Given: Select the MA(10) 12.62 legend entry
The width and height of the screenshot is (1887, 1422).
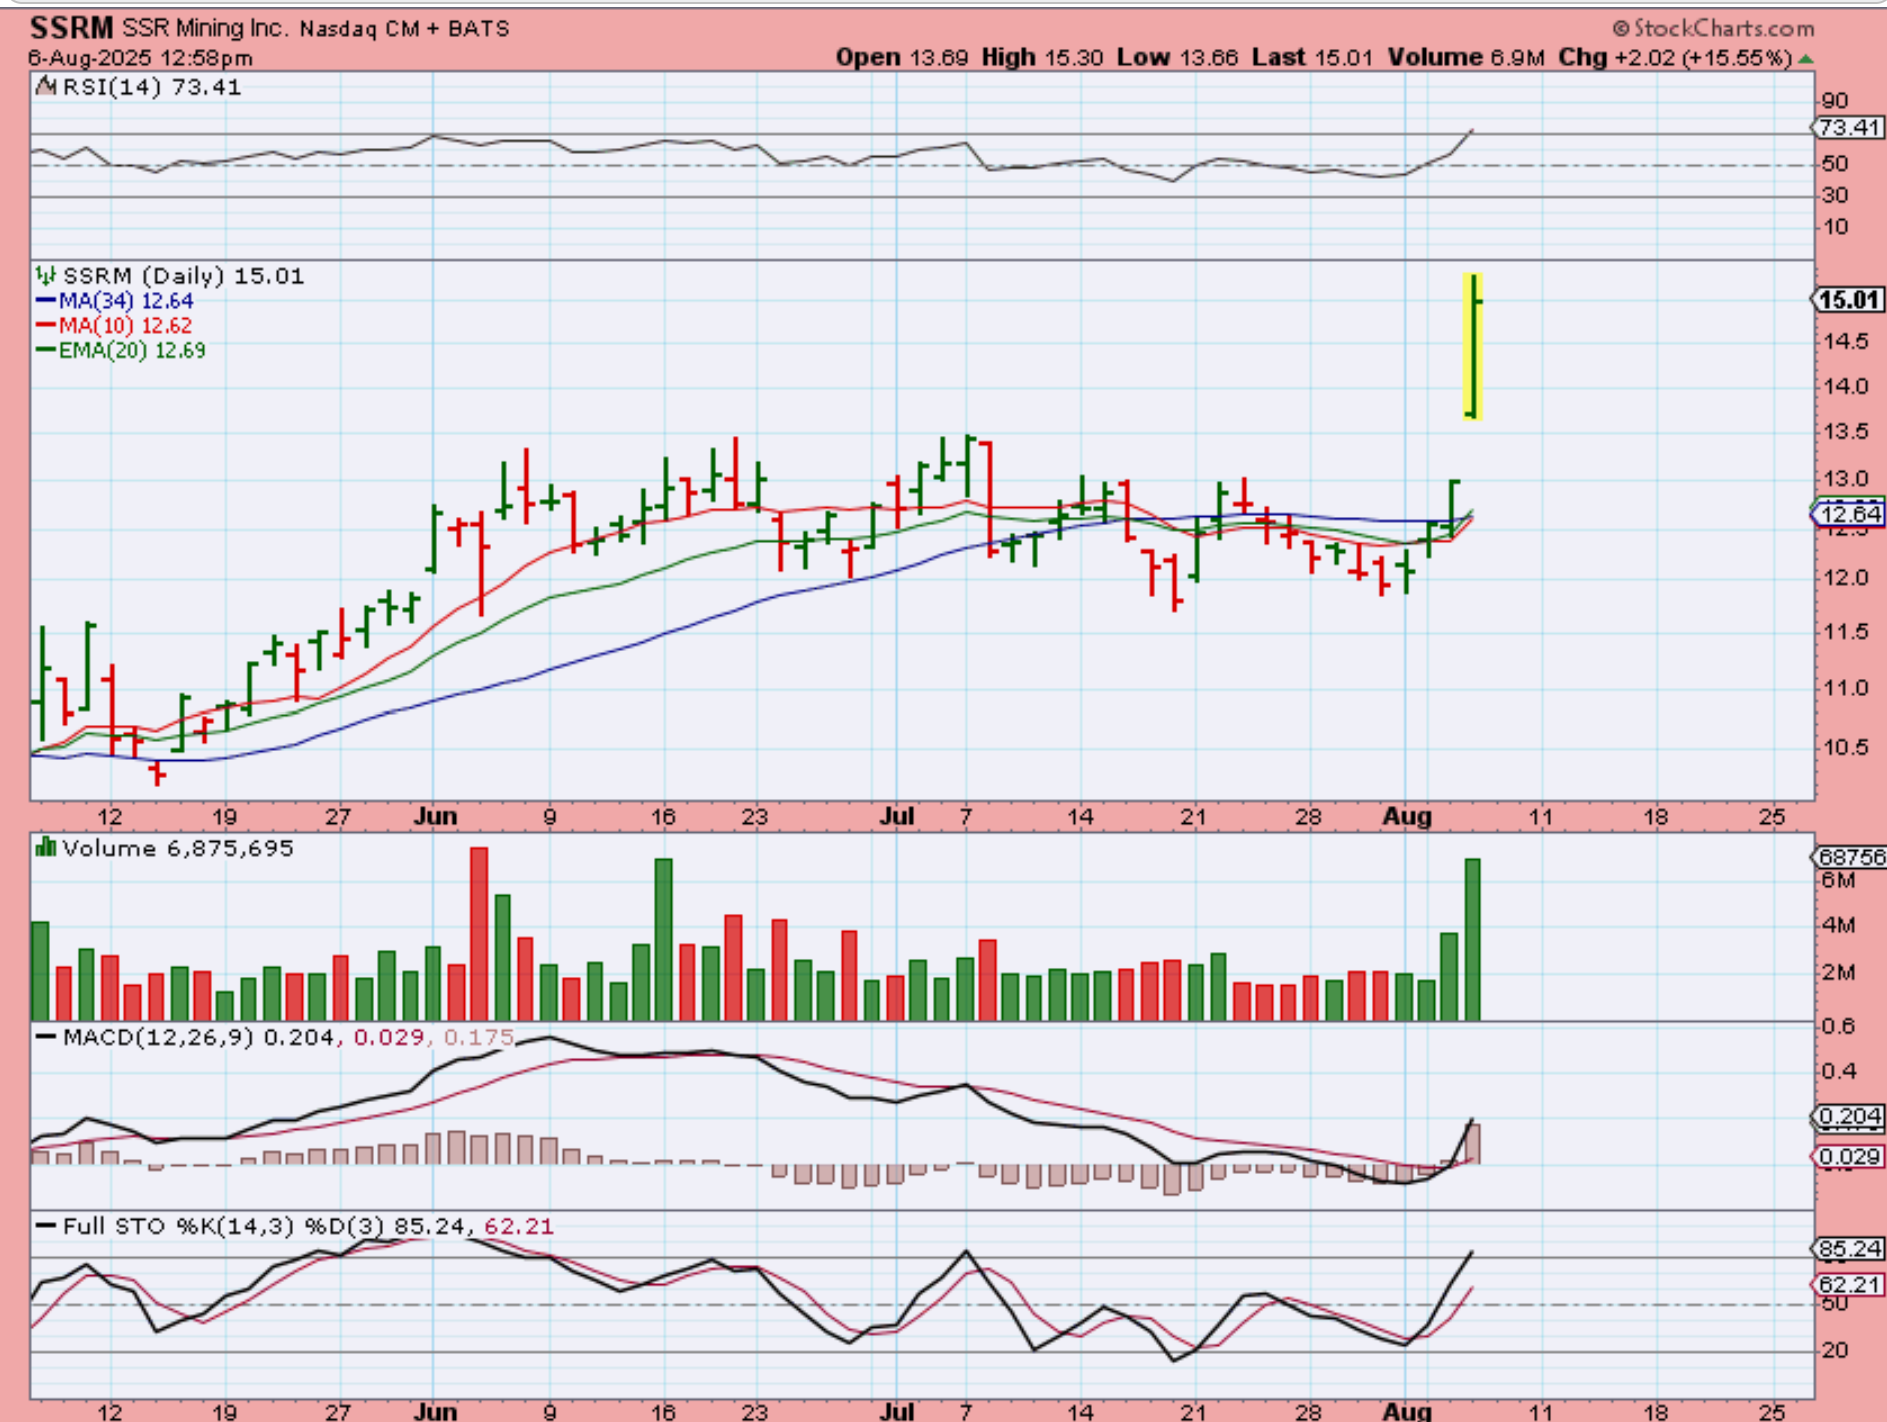Looking at the screenshot, I should pos(114,326).
